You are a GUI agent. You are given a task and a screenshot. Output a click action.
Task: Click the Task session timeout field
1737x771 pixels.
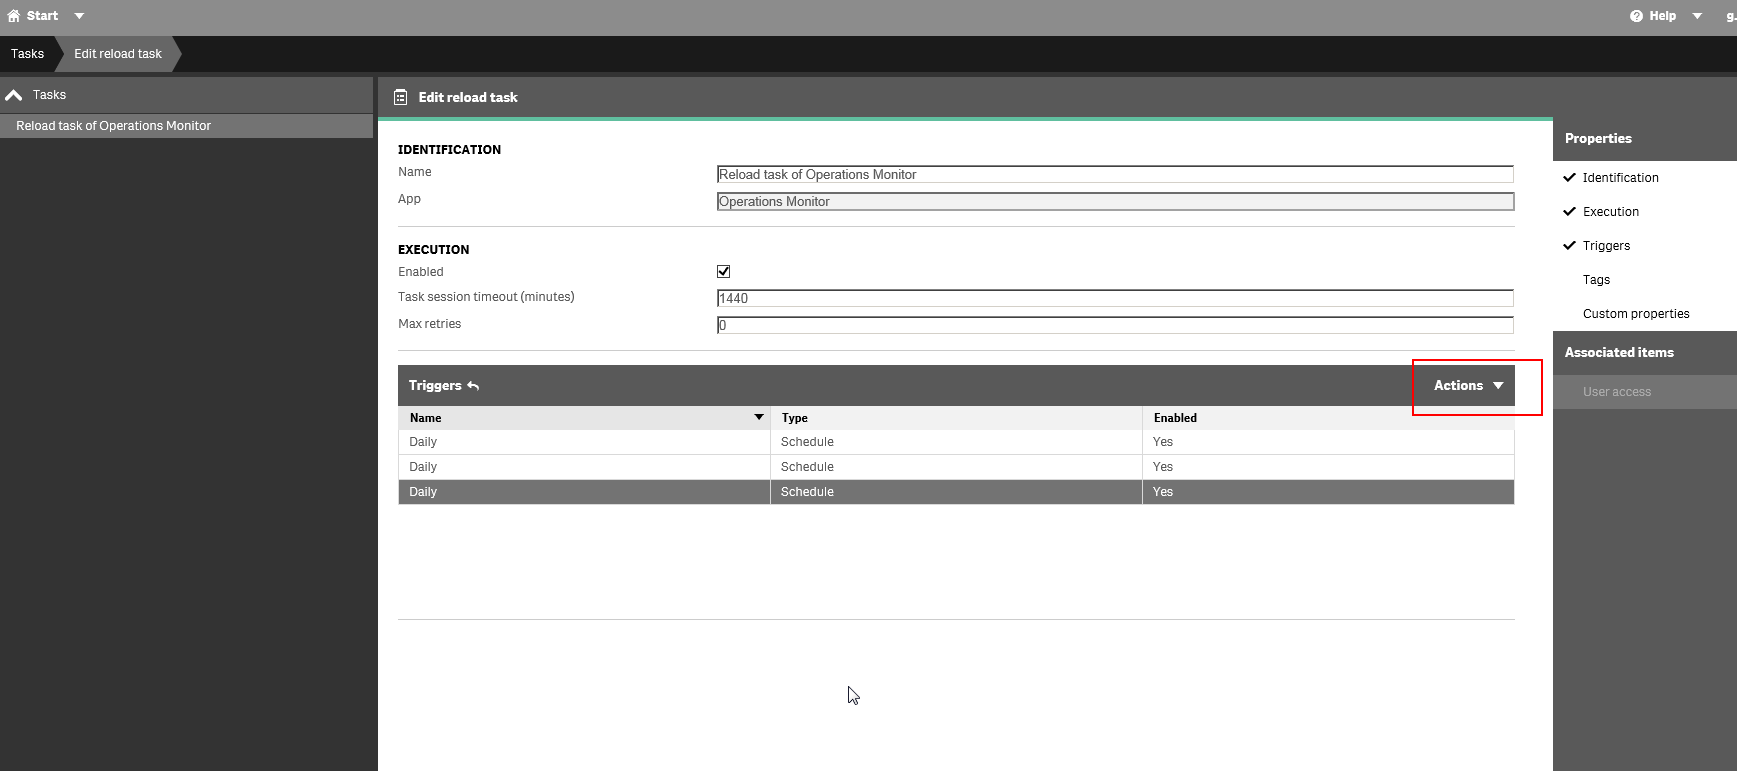[1115, 298]
